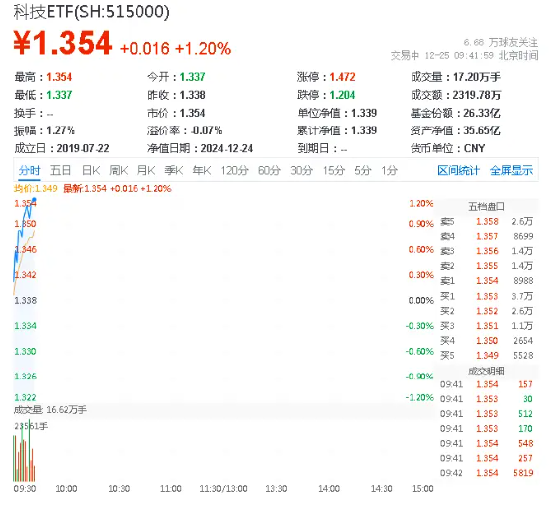Click the 10:00 time axis label
This screenshot has width=550, height=505.
click(x=66, y=489)
